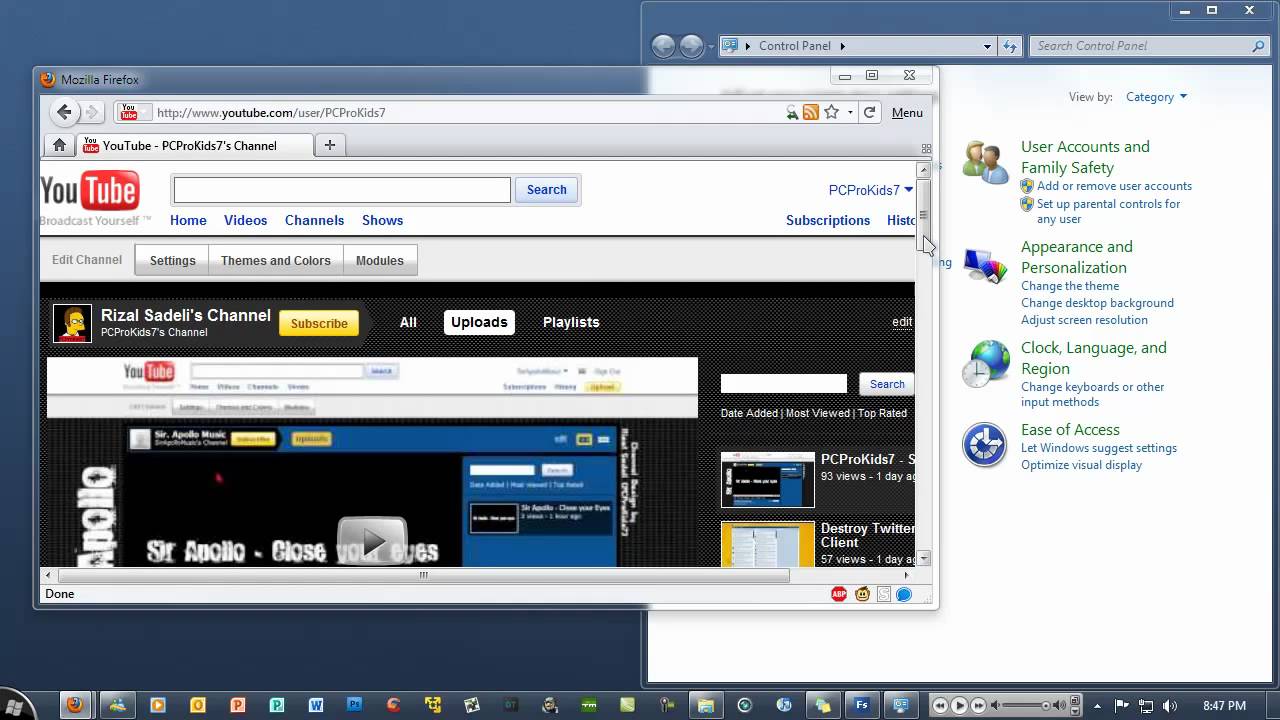Sort channel videos by Most Viewed
The width and height of the screenshot is (1280, 720).
817,413
